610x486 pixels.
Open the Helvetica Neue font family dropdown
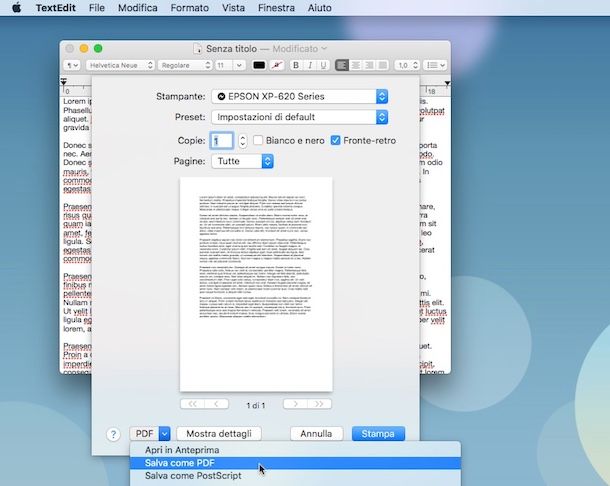click(x=121, y=65)
